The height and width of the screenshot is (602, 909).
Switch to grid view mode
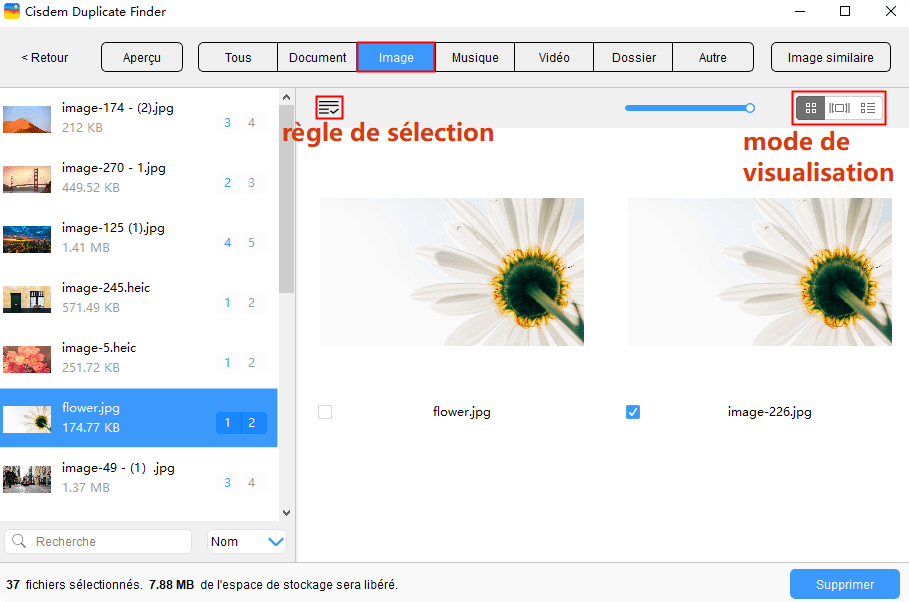[810, 107]
